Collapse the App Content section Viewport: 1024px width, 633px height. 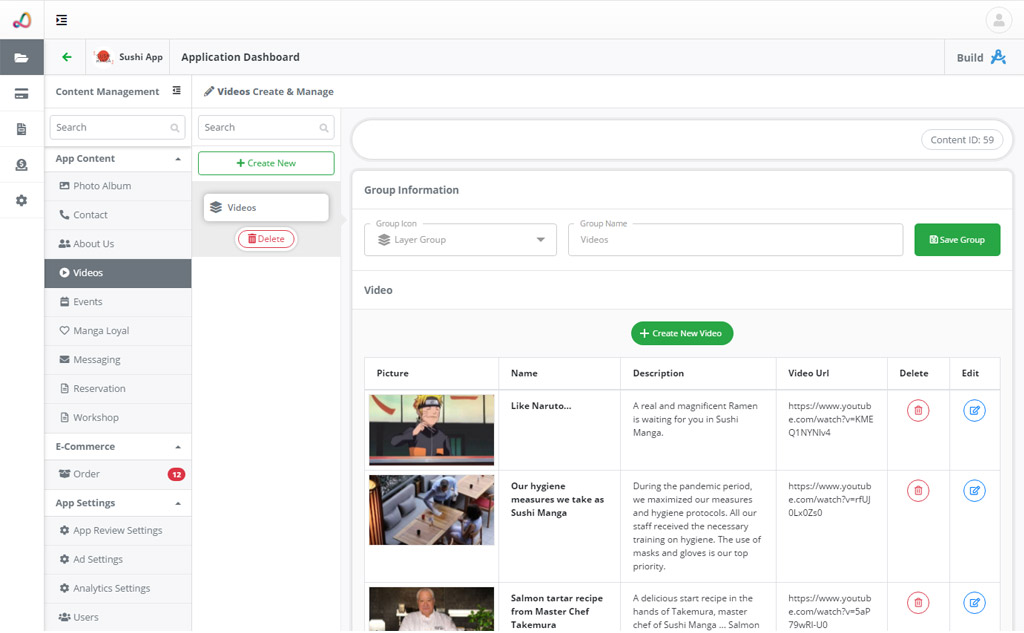pyautogui.click(x=178, y=159)
